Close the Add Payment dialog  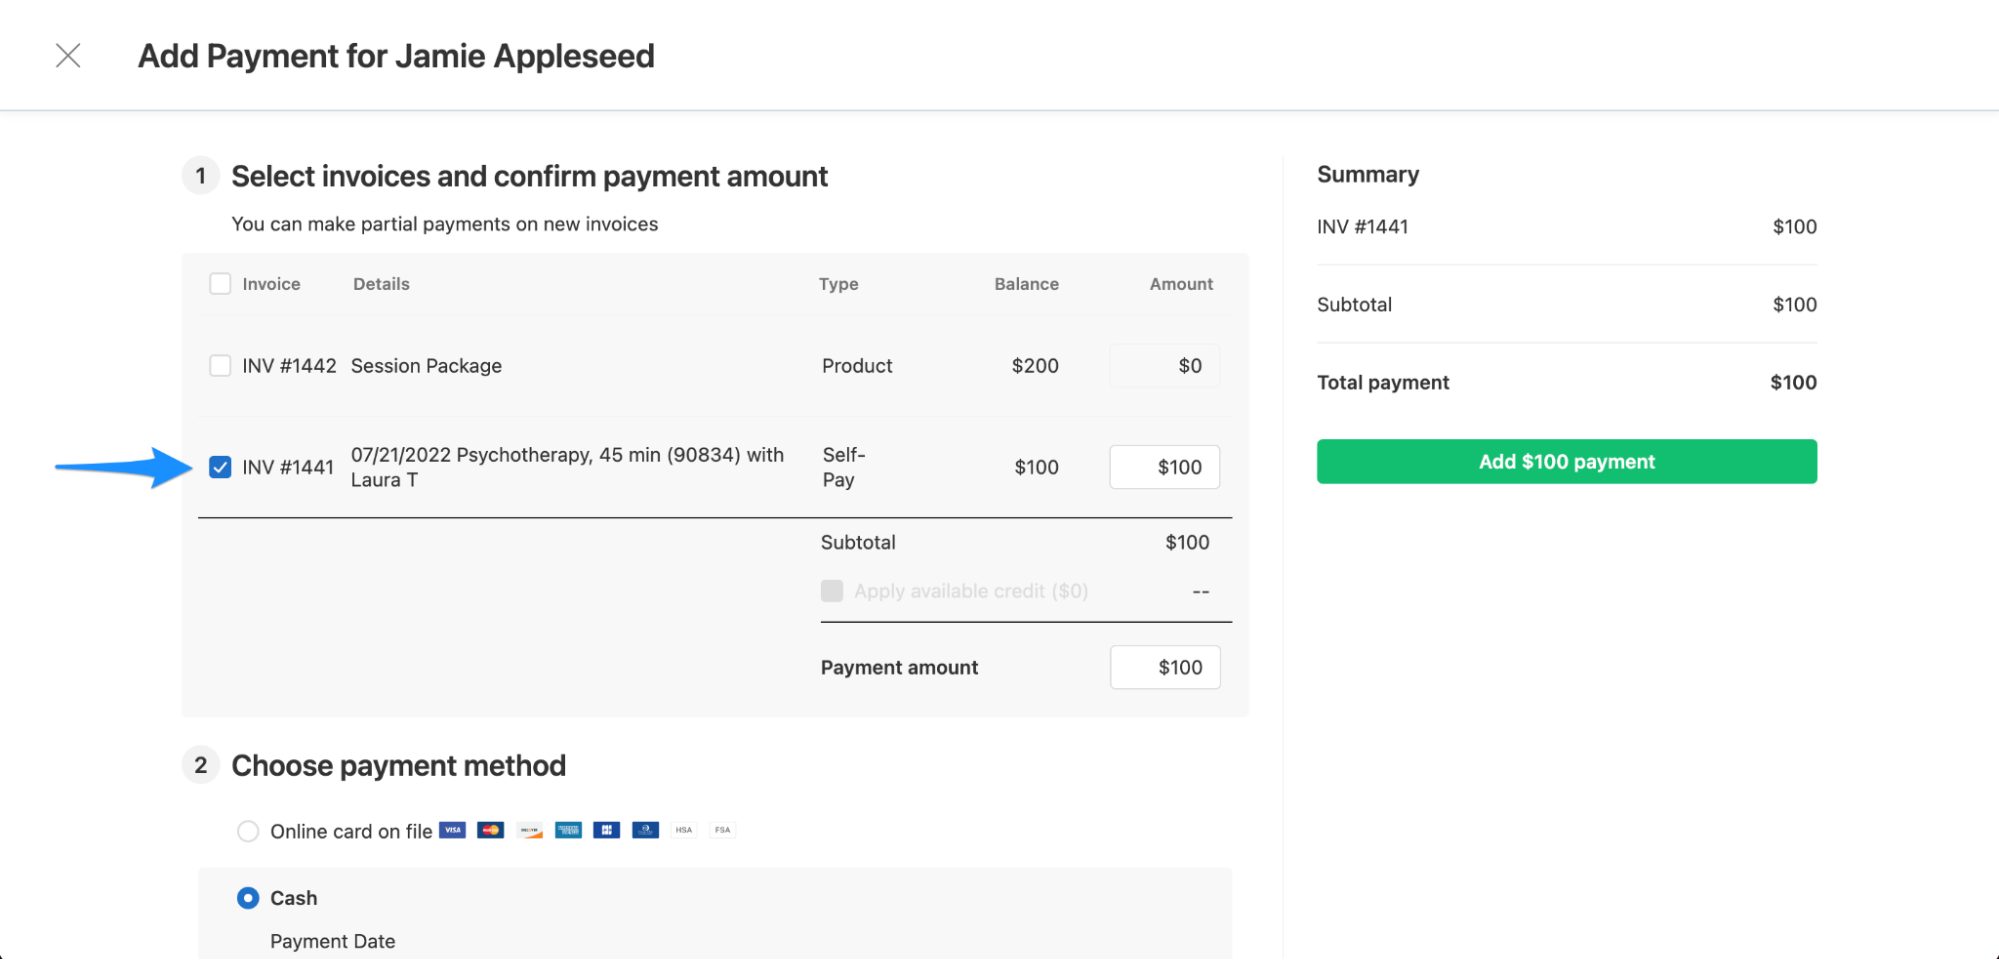tap(68, 55)
